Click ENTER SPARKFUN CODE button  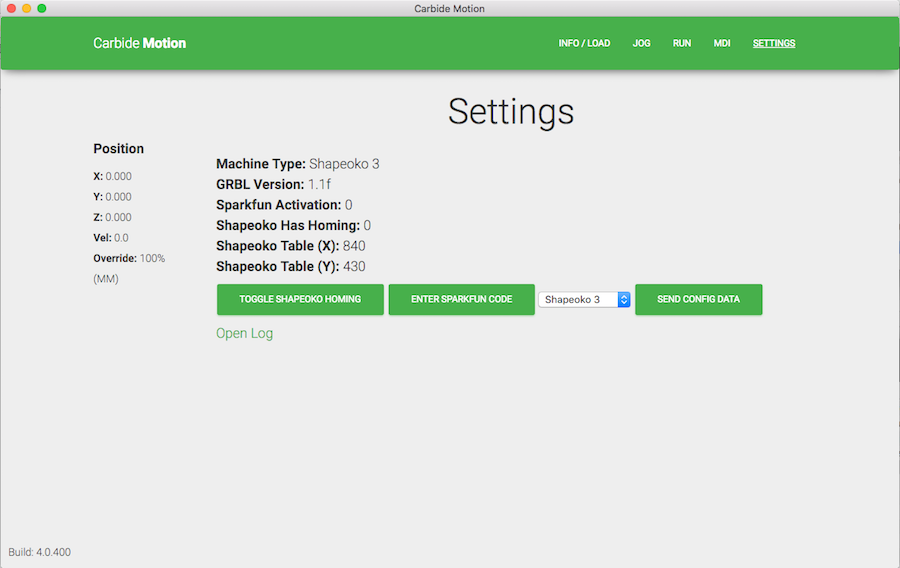[461, 299]
